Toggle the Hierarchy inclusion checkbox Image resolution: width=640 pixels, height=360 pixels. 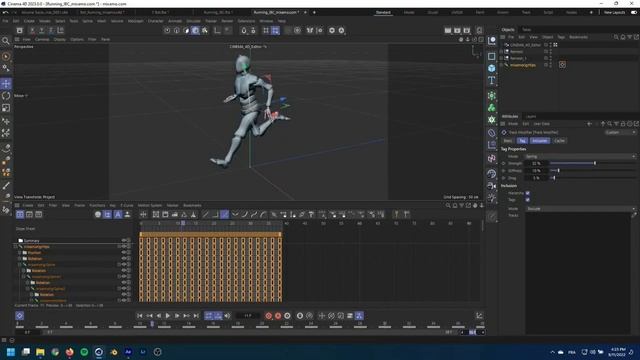528,193
